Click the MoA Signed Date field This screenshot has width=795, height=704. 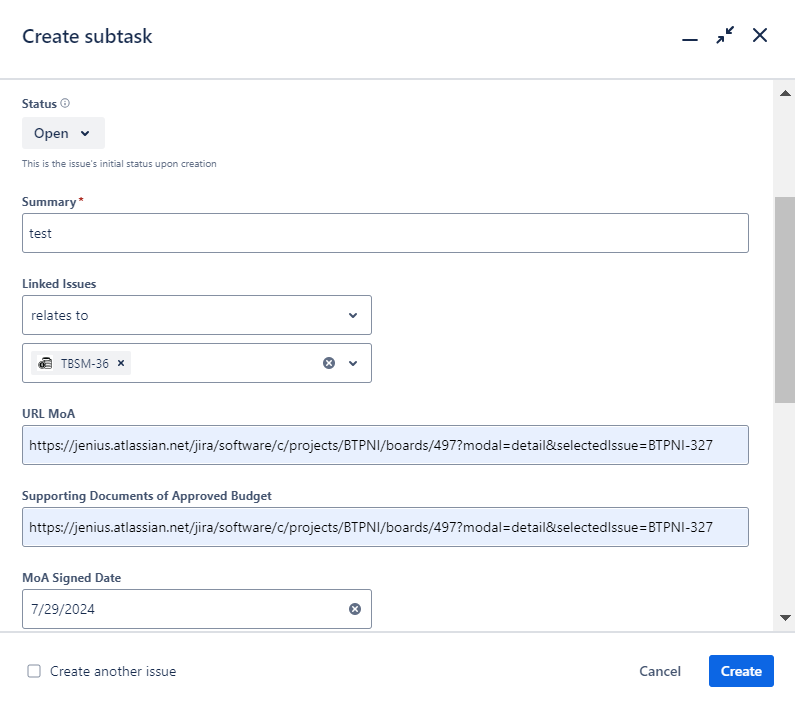[x=197, y=609]
